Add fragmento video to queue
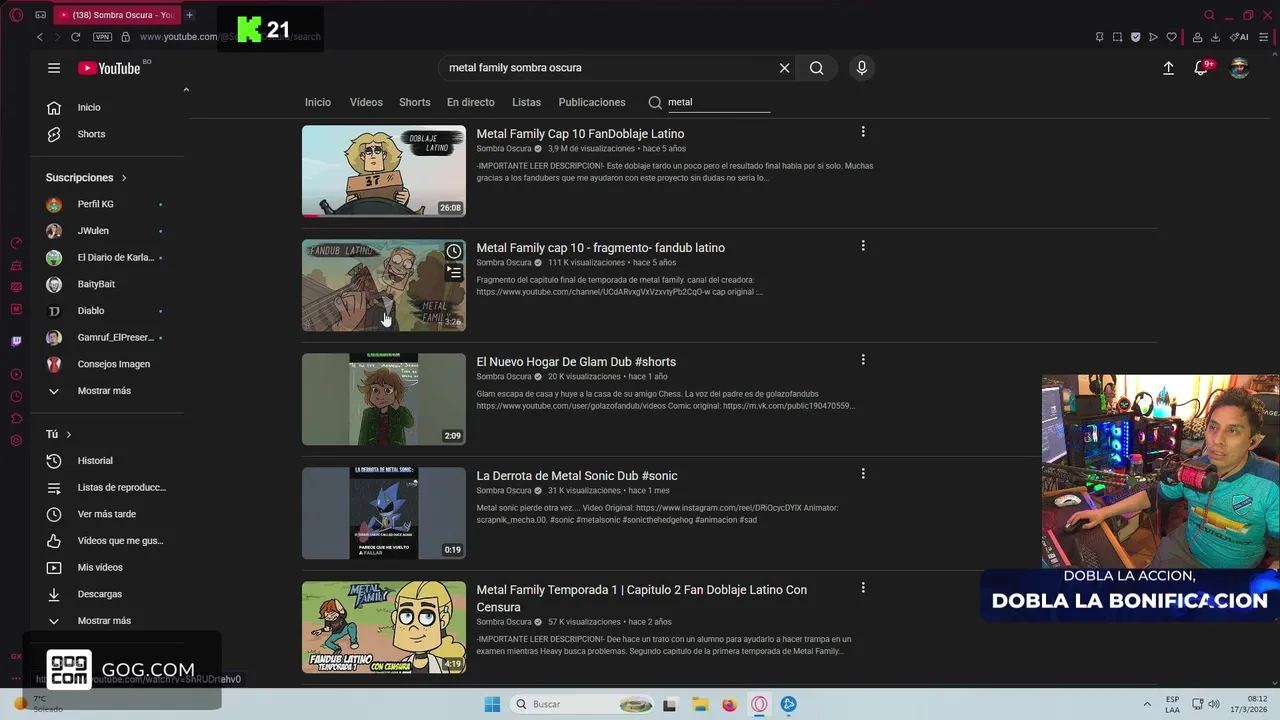The width and height of the screenshot is (1280, 720). [x=454, y=272]
